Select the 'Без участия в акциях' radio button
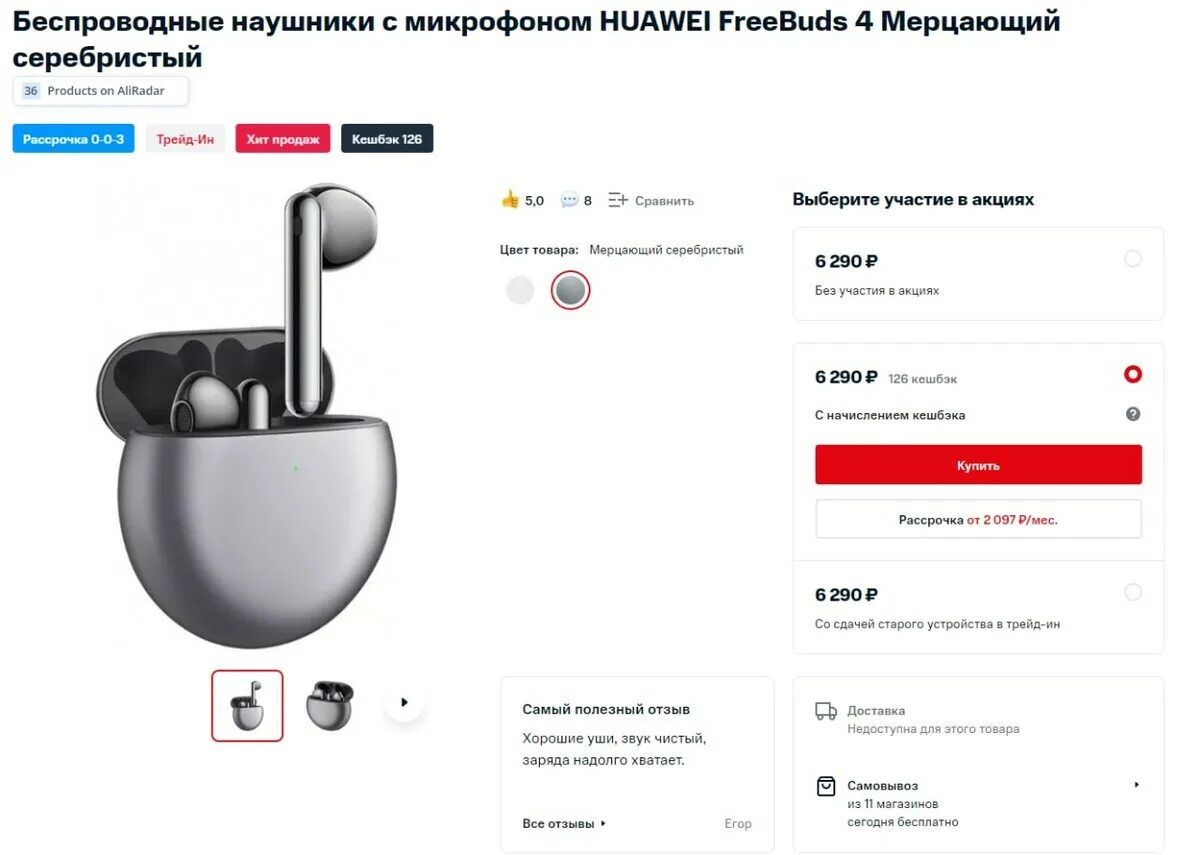This screenshot has height=855, width=1200. coord(1133,259)
